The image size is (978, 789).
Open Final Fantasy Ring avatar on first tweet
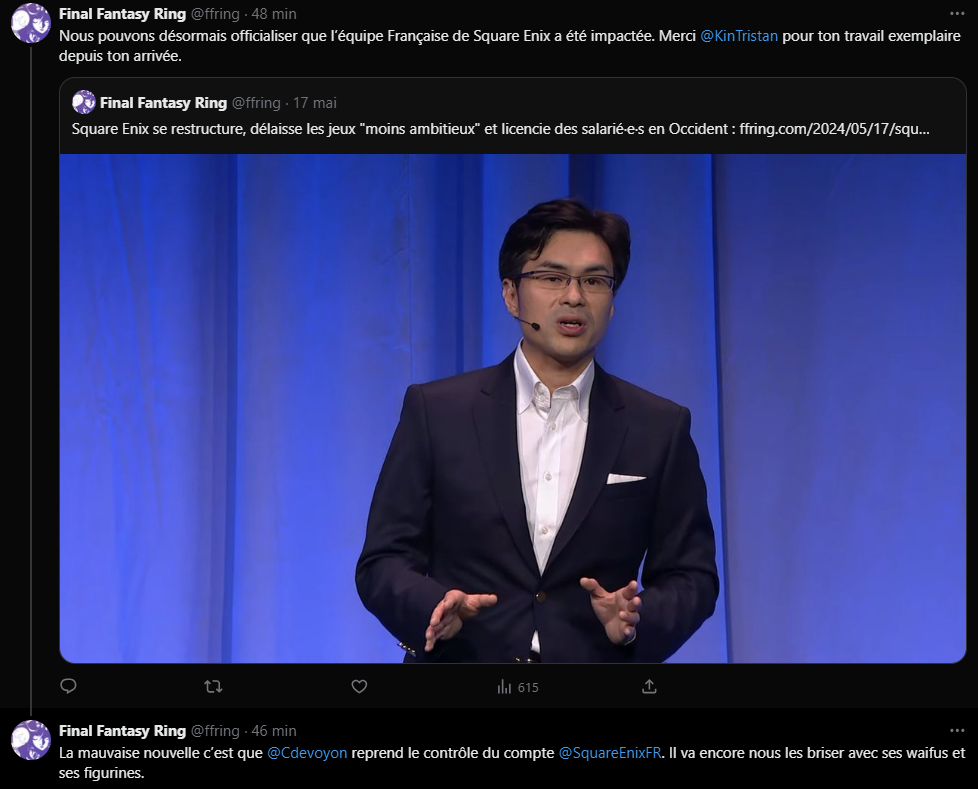click(x=31, y=23)
